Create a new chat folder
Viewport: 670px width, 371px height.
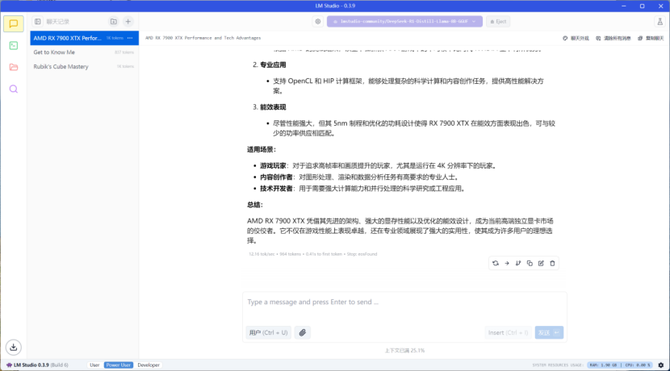click(x=113, y=21)
